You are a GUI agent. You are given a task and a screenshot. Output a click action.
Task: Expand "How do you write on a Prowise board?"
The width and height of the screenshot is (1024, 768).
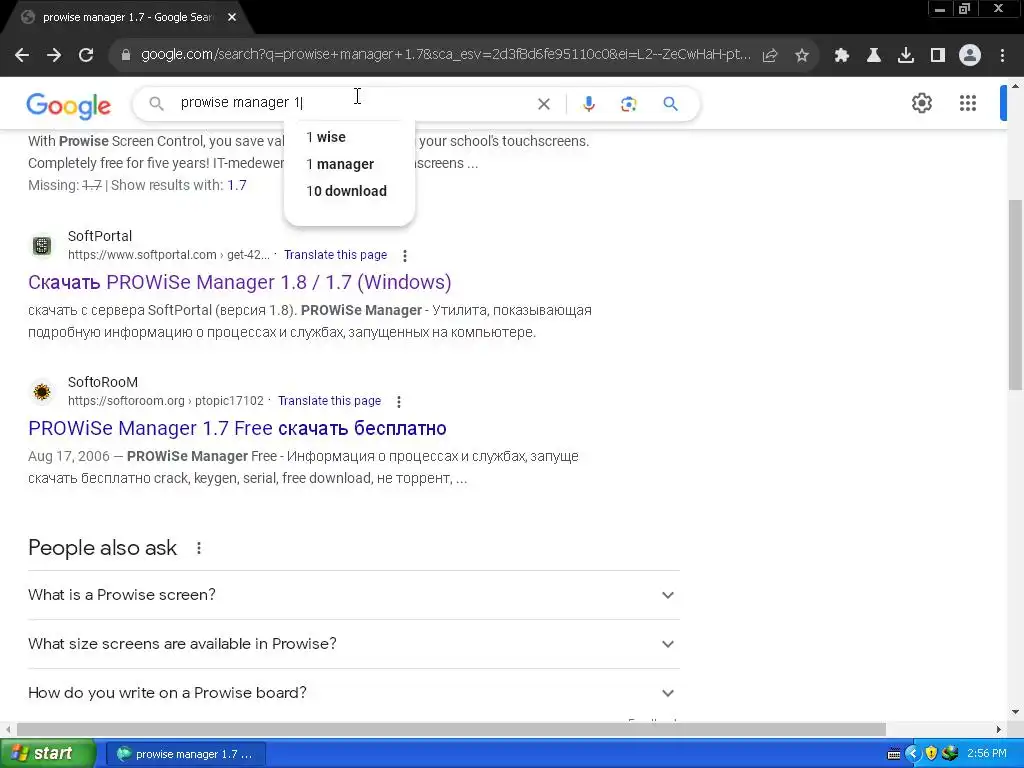(353, 693)
